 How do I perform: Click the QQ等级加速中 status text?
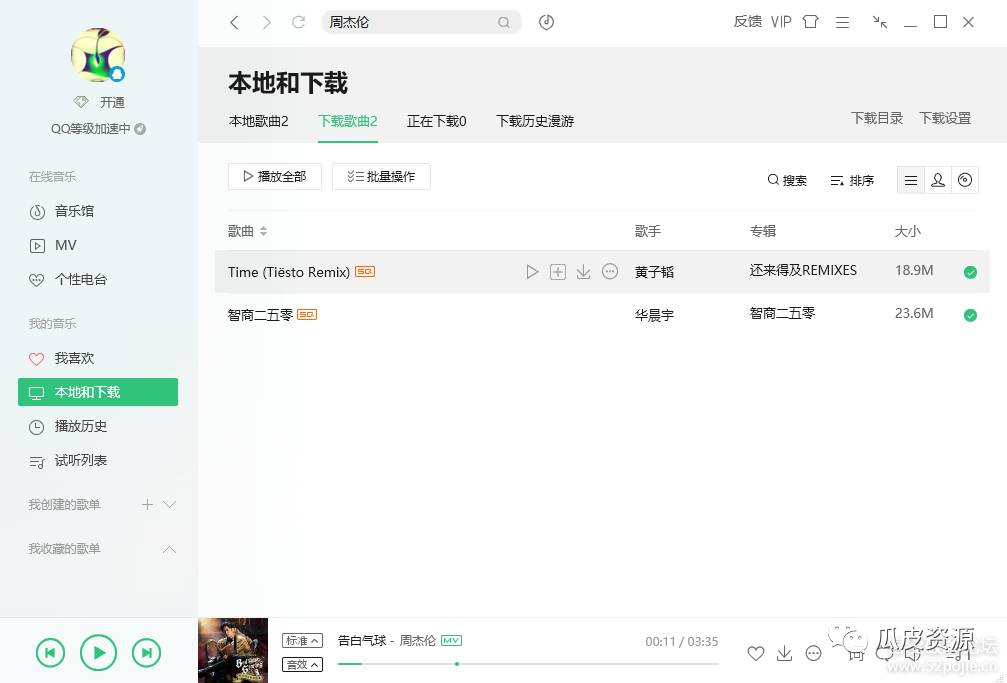[x=91, y=129]
